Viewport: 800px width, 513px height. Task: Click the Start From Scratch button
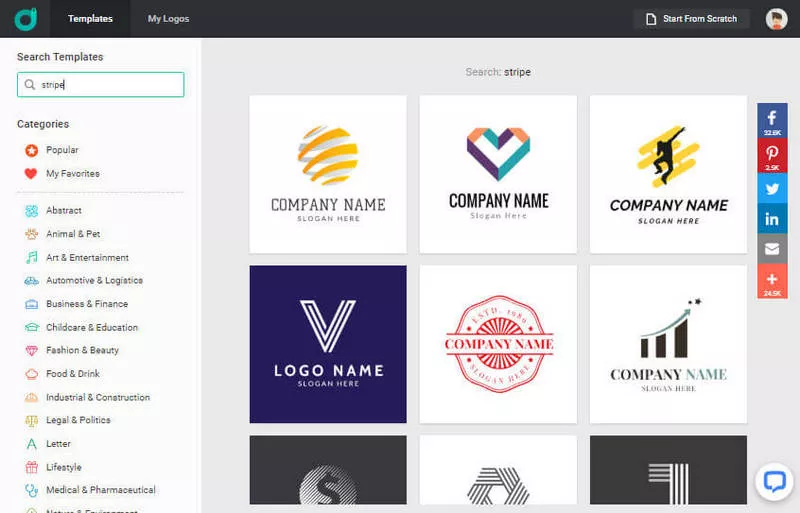691,19
